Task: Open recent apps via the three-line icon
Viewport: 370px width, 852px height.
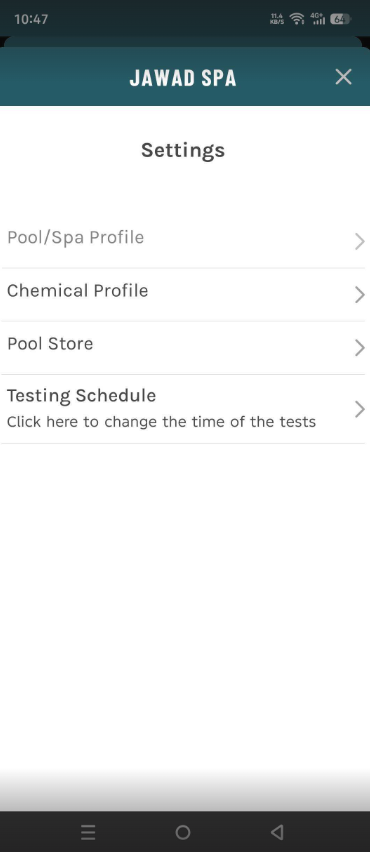Action: point(88,832)
